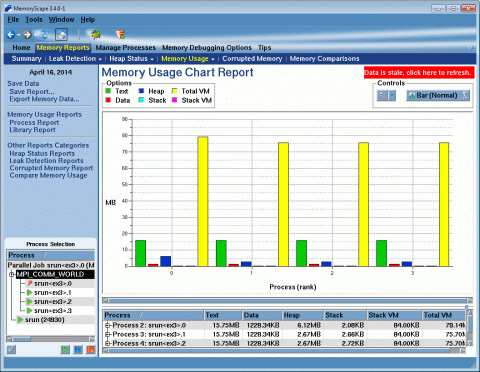Open the Corrupted Memory sub-tab
The width and height of the screenshot is (480, 372).
[252, 59]
